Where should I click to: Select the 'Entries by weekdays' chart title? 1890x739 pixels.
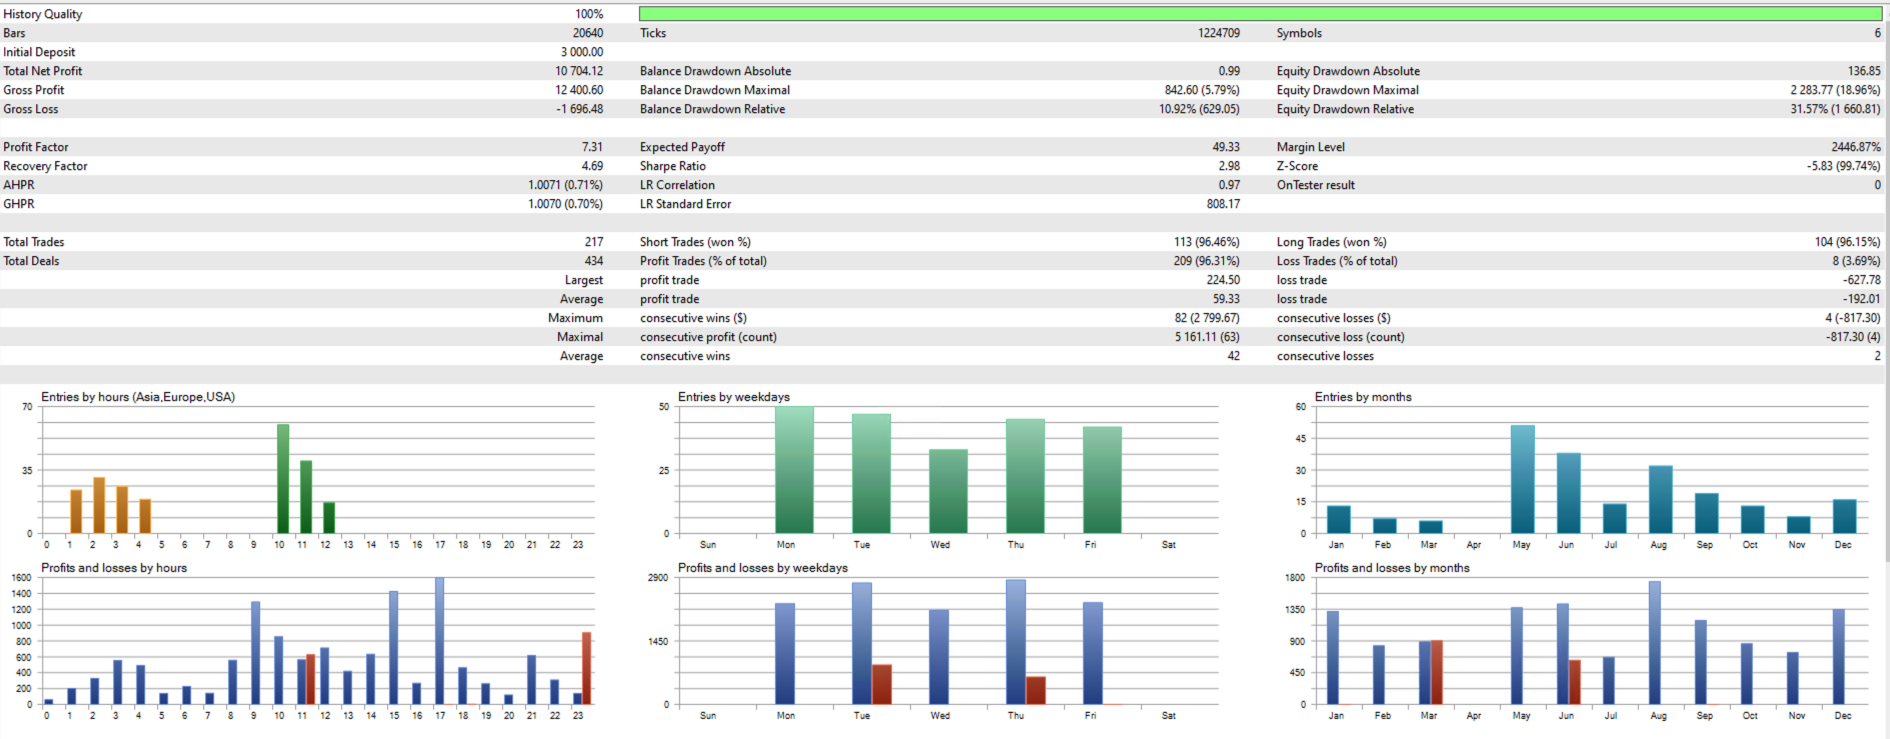coord(734,397)
